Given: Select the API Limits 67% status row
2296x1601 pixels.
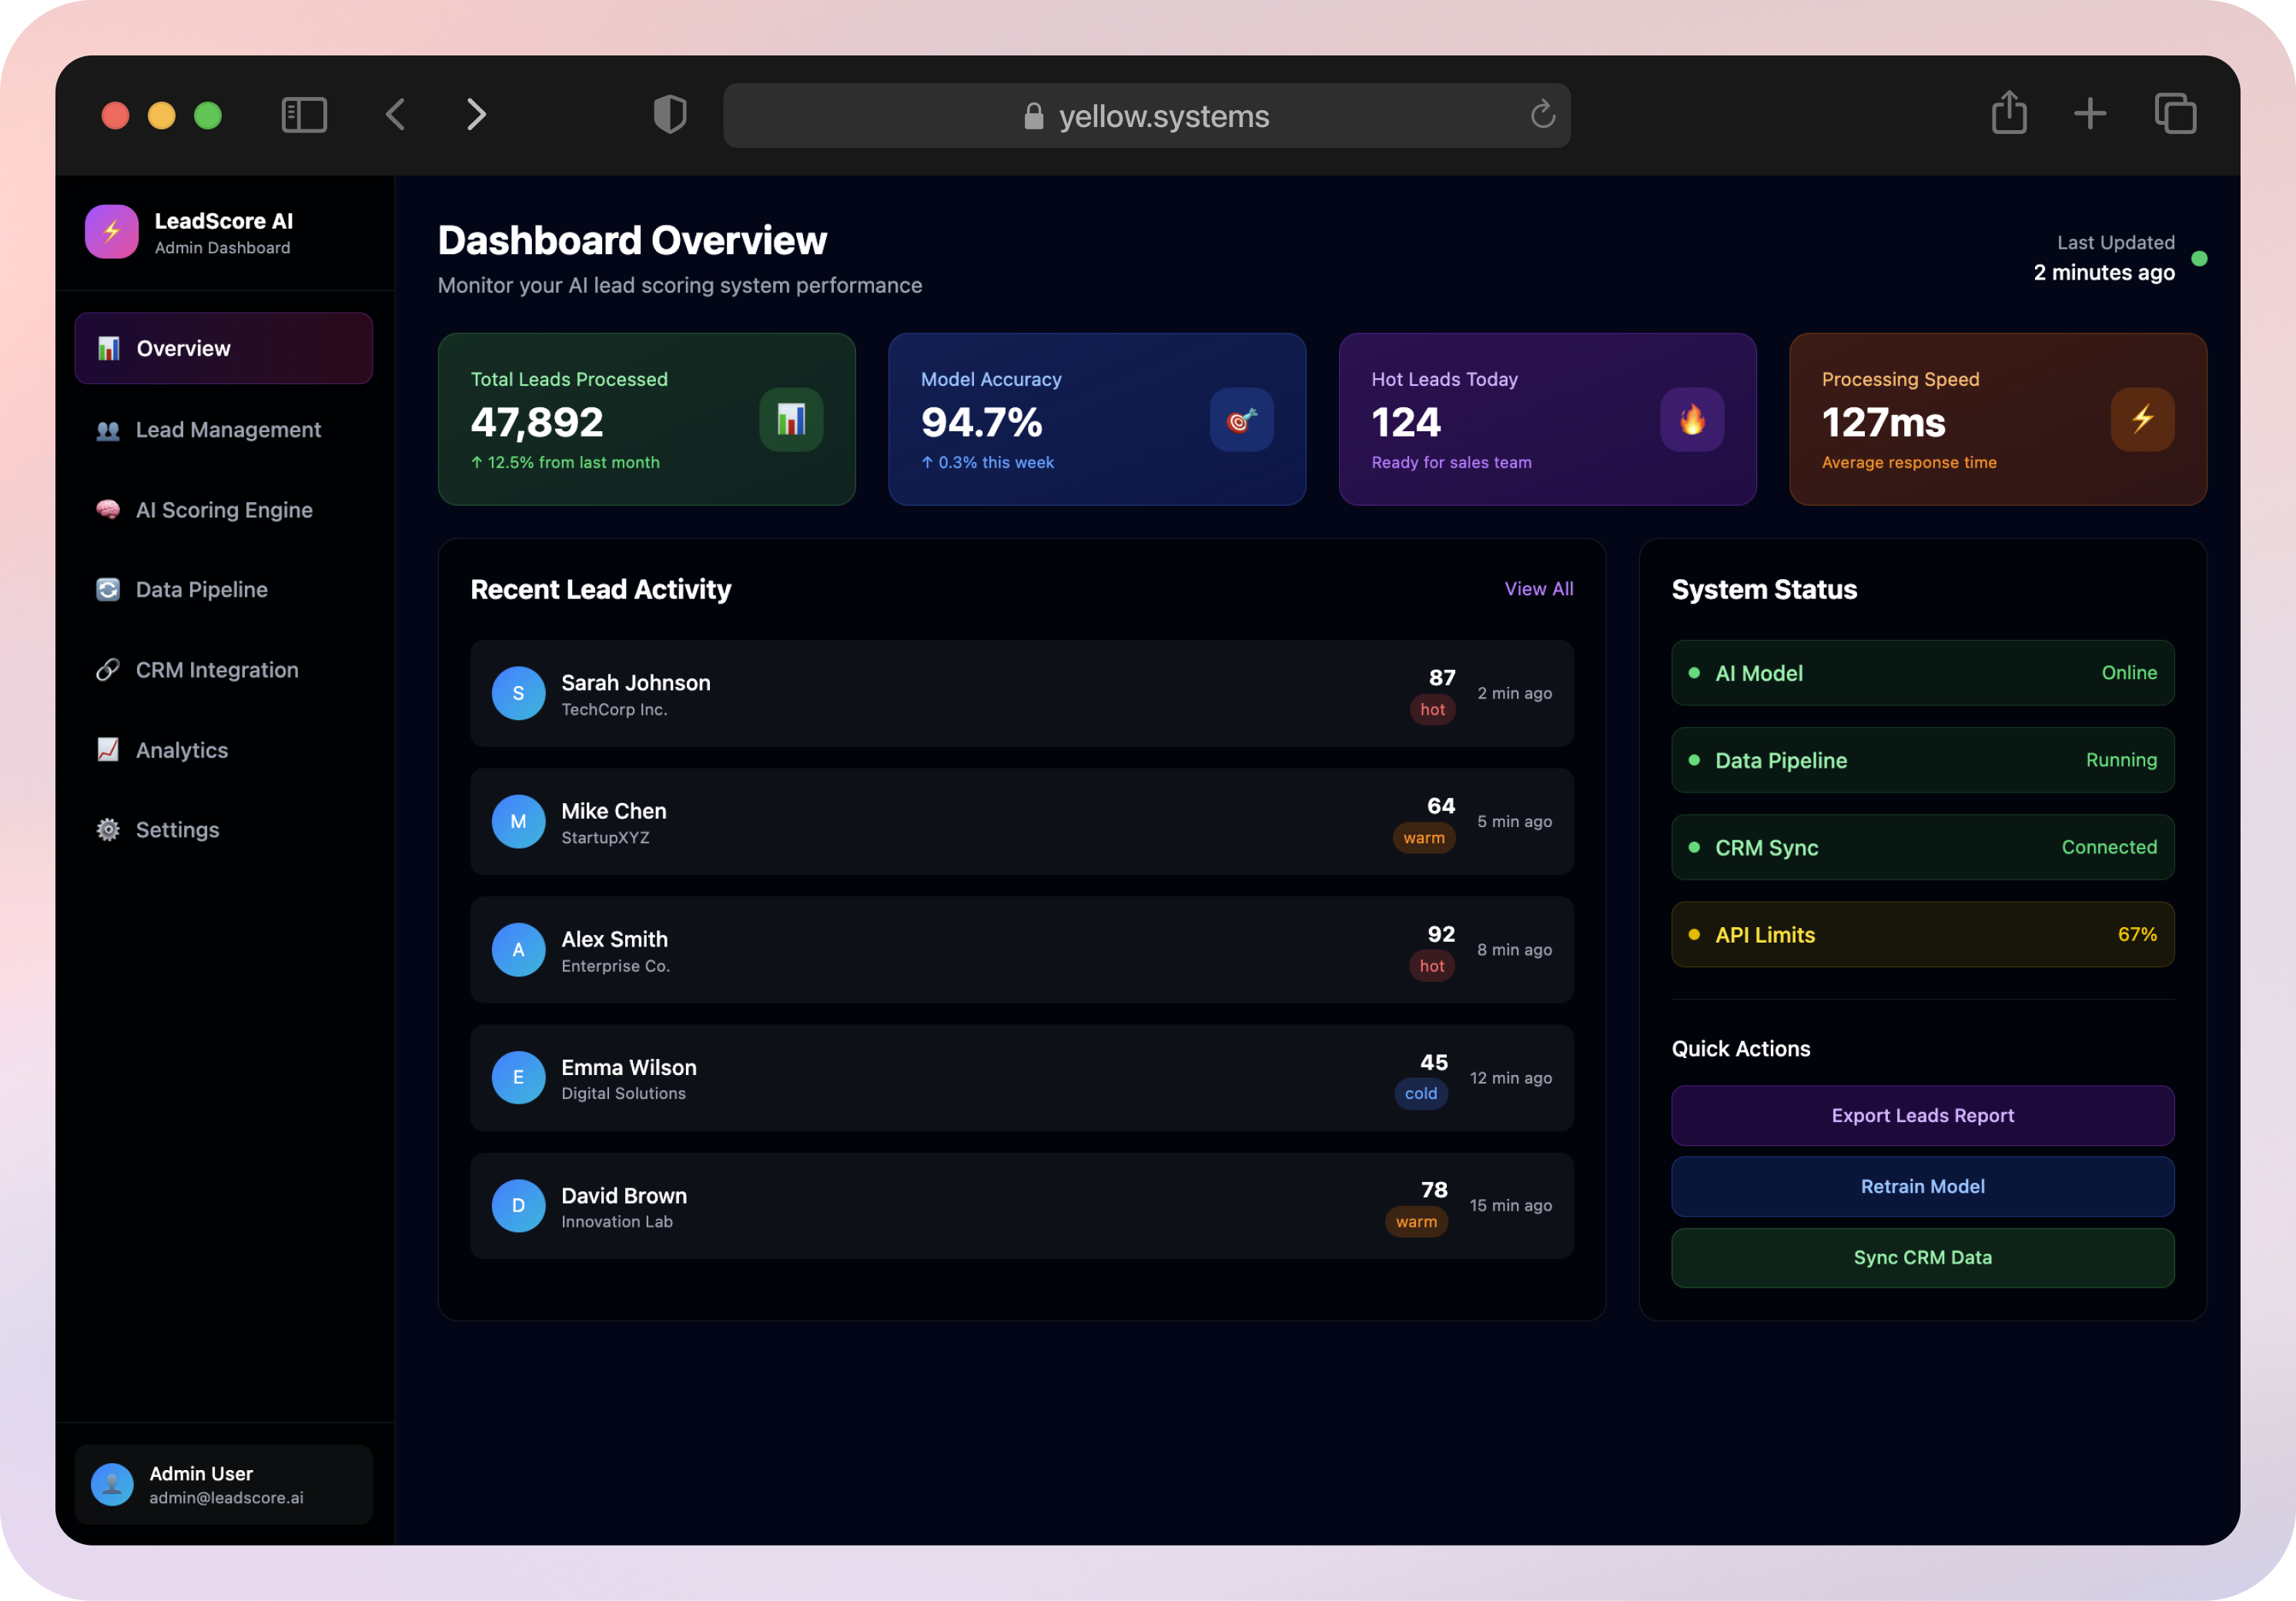Looking at the screenshot, I should click(1922, 935).
